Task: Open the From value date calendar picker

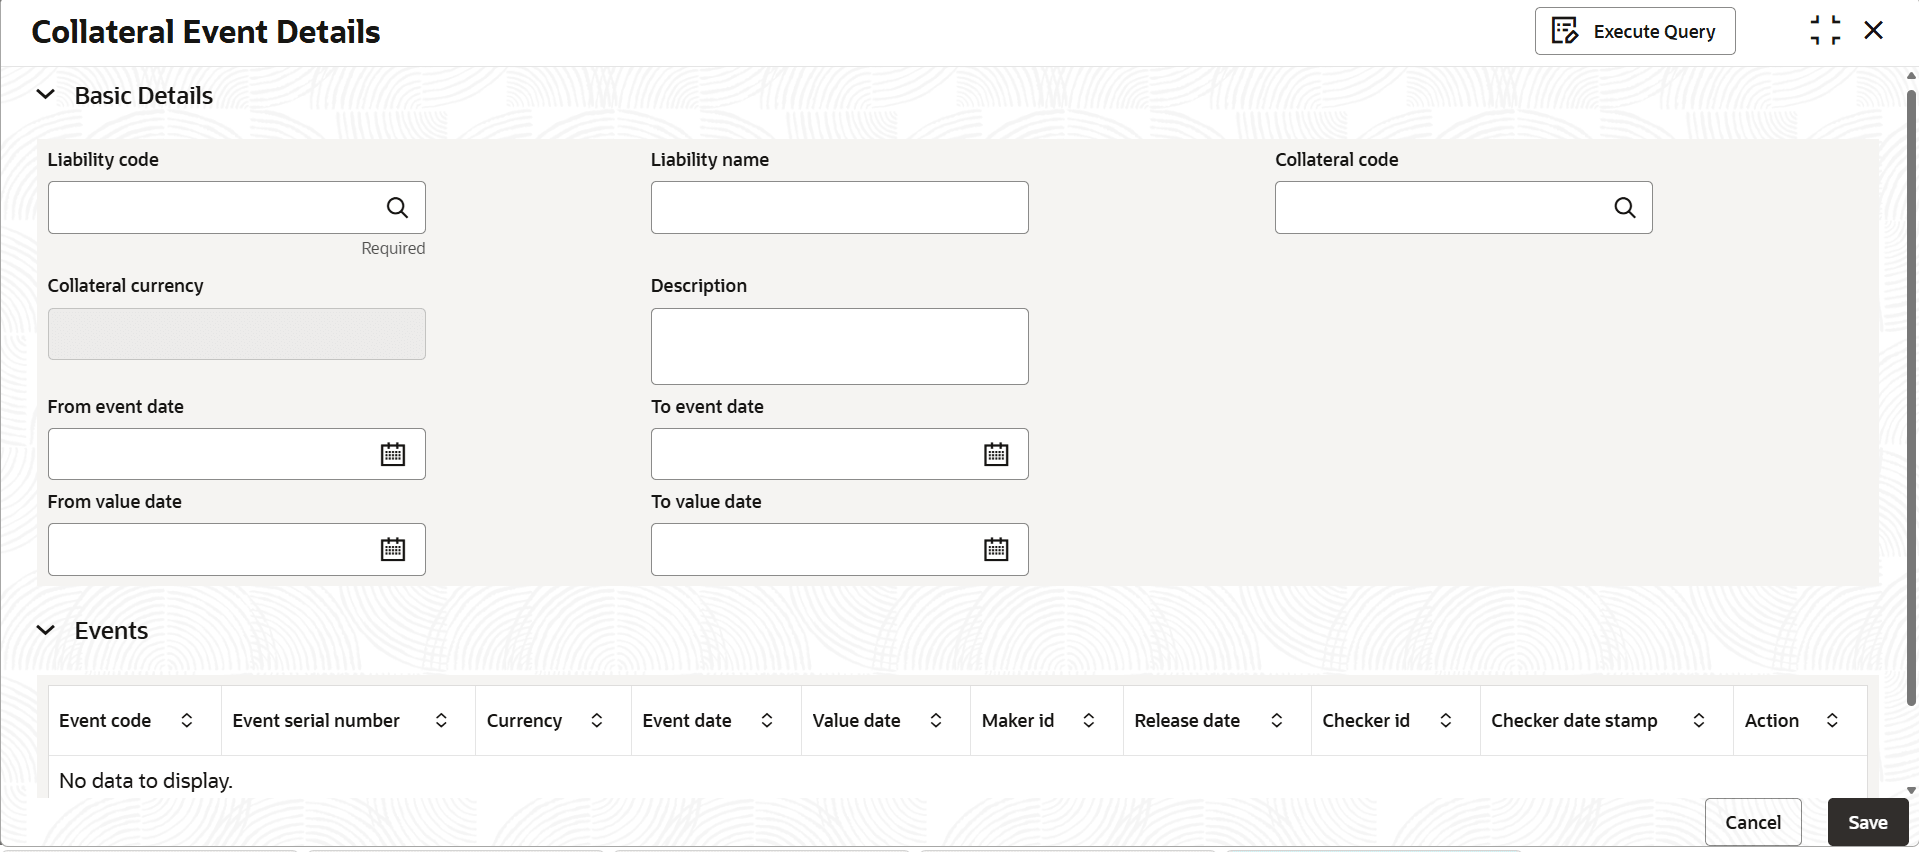Action: point(393,550)
